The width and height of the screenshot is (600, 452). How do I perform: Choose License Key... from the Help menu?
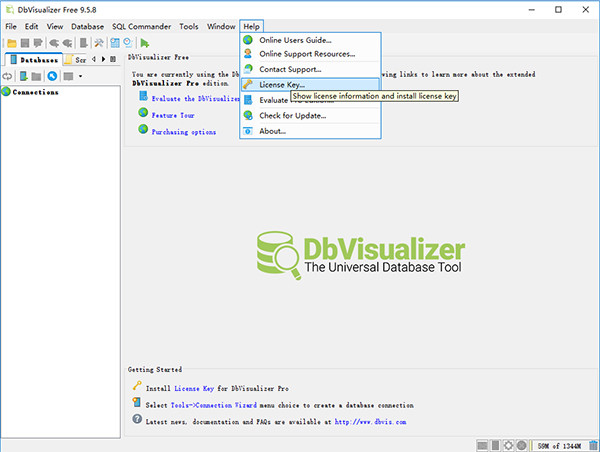(x=282, y=85)
